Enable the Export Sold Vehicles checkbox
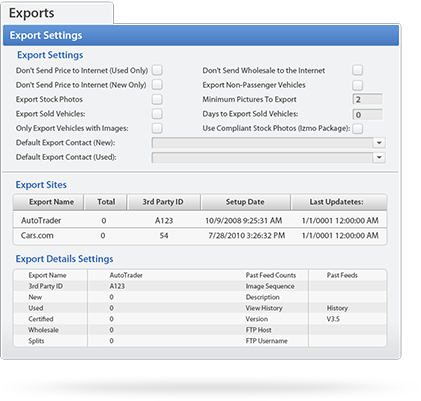 (x=157, y=114)
